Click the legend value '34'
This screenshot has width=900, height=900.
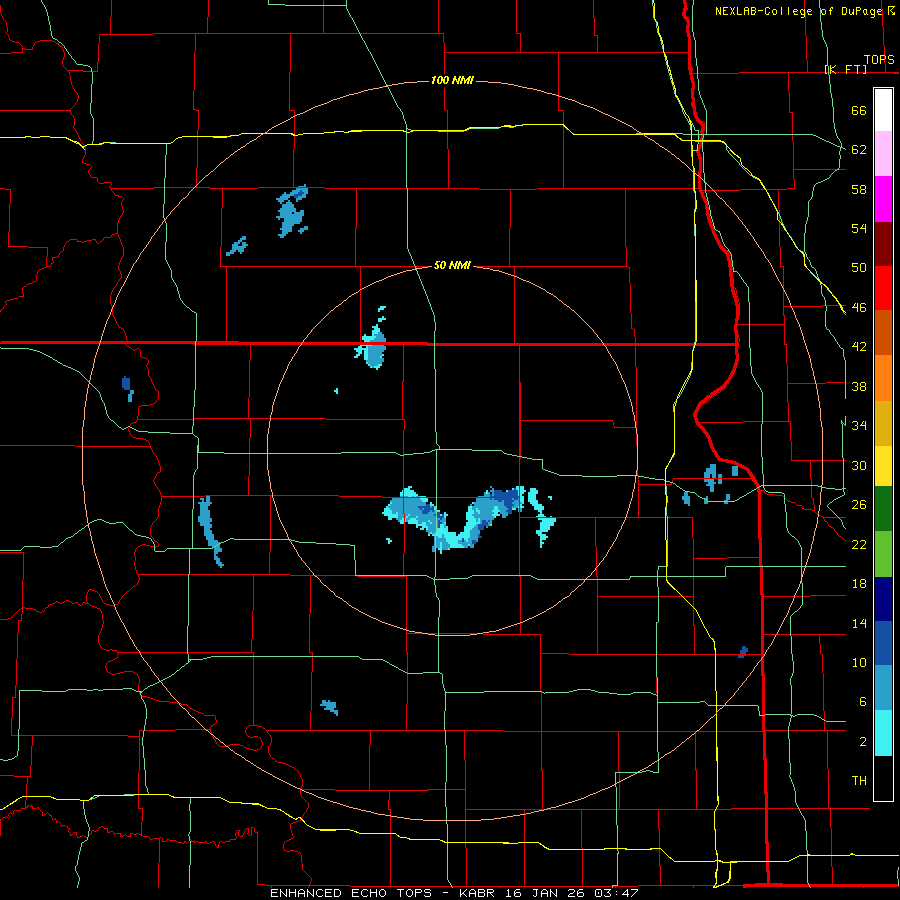point(859,426)
